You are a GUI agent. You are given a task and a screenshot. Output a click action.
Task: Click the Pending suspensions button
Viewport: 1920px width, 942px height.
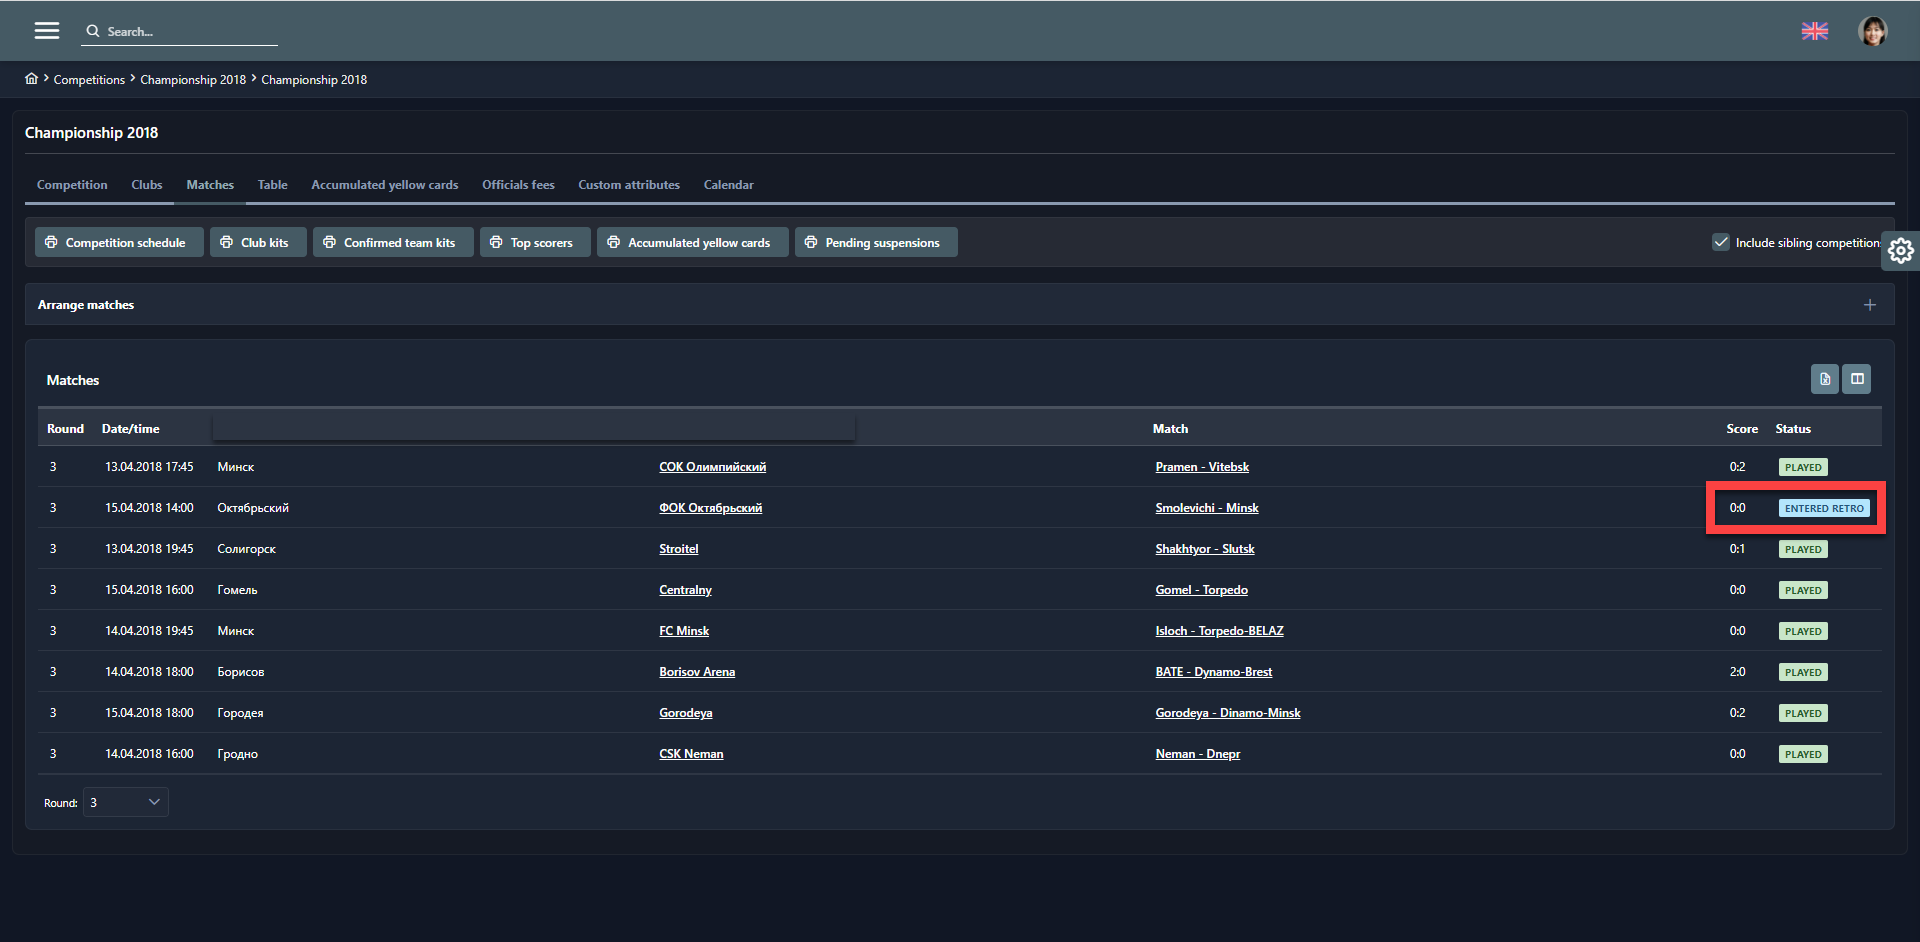(x=875, y=243)
